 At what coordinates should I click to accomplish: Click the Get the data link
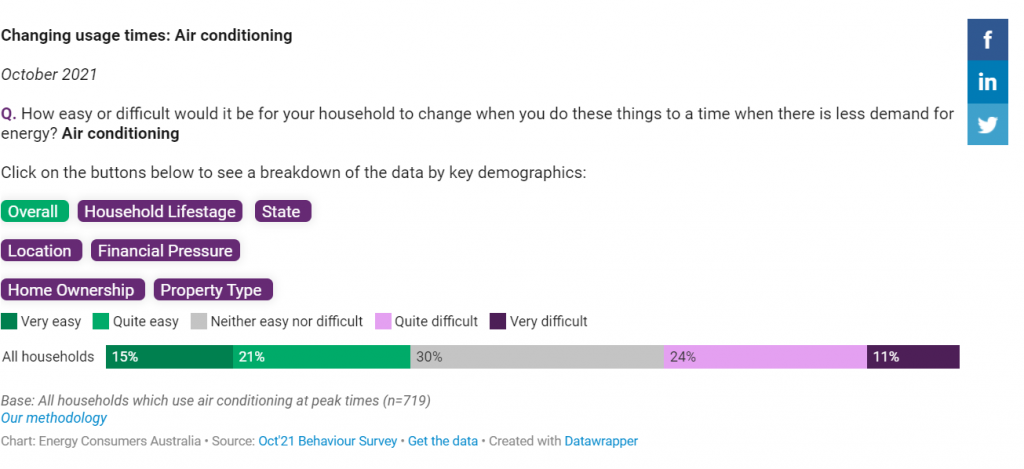[443, 441]
